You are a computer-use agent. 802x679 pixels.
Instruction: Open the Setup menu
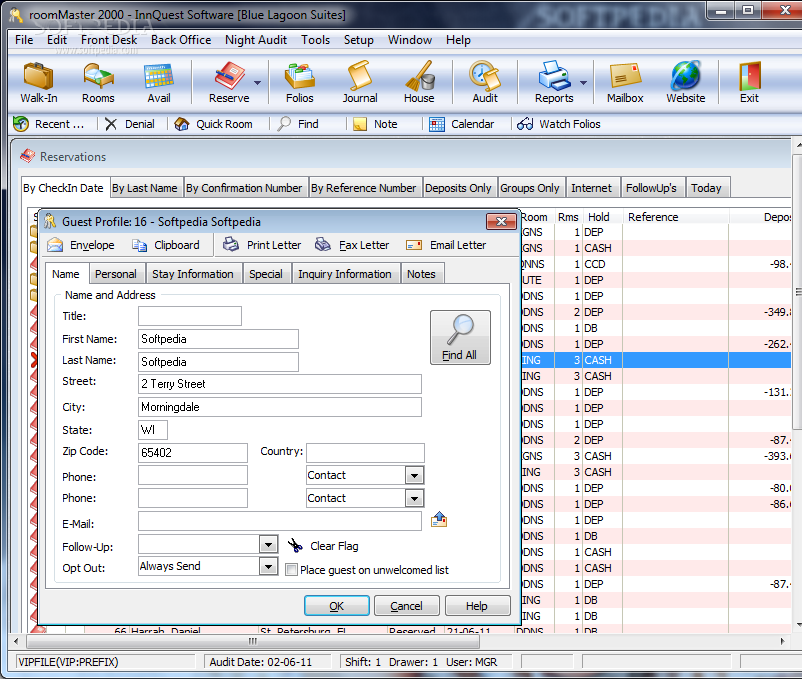coord(359,40)
